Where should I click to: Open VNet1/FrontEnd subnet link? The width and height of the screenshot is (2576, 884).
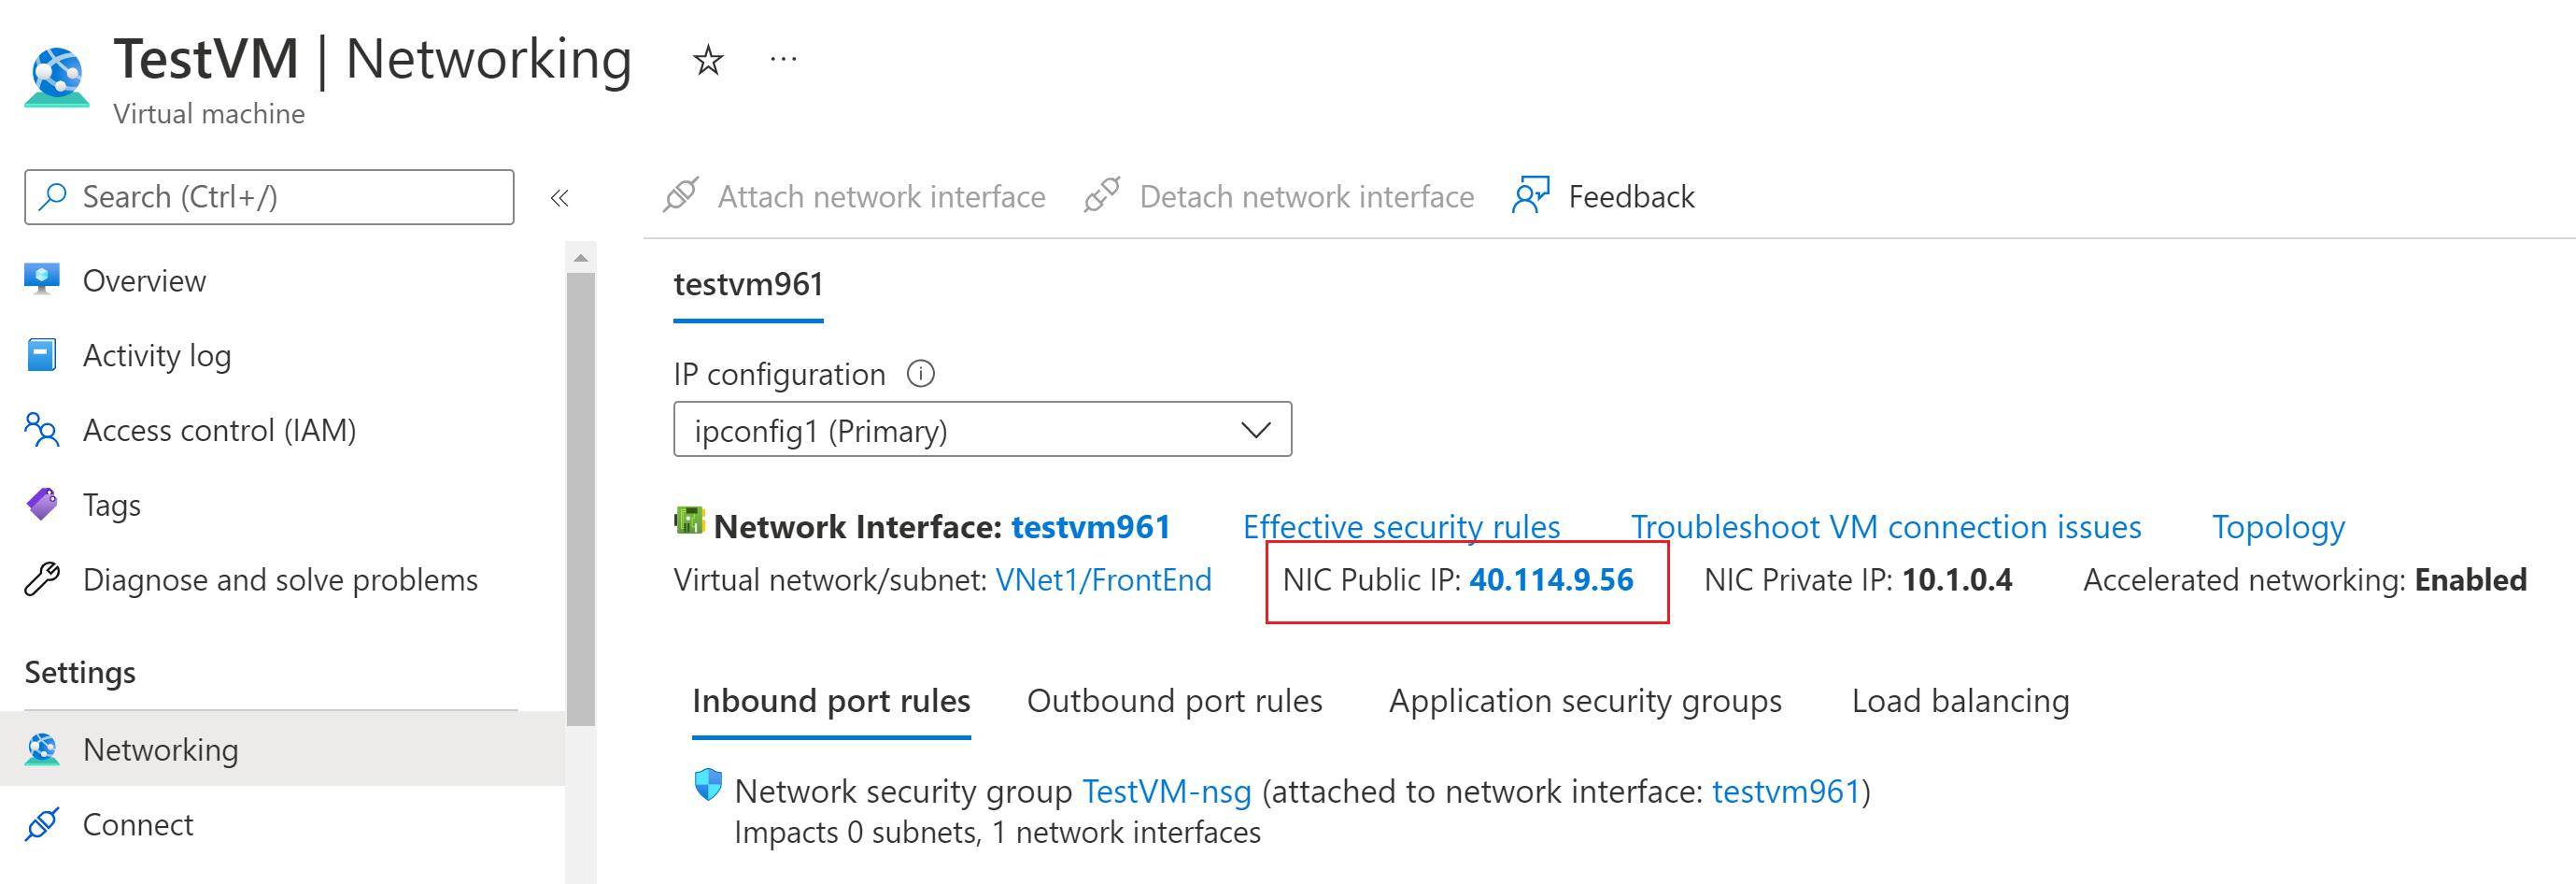[x=1103, y=580]
